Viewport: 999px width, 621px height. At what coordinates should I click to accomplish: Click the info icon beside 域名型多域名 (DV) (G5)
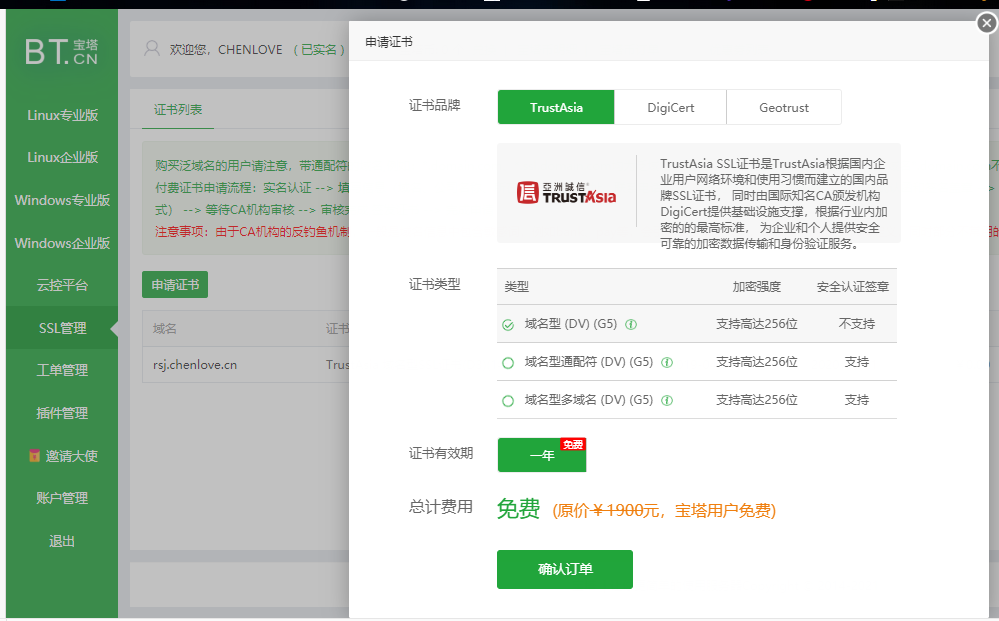(x=667, y=399)
